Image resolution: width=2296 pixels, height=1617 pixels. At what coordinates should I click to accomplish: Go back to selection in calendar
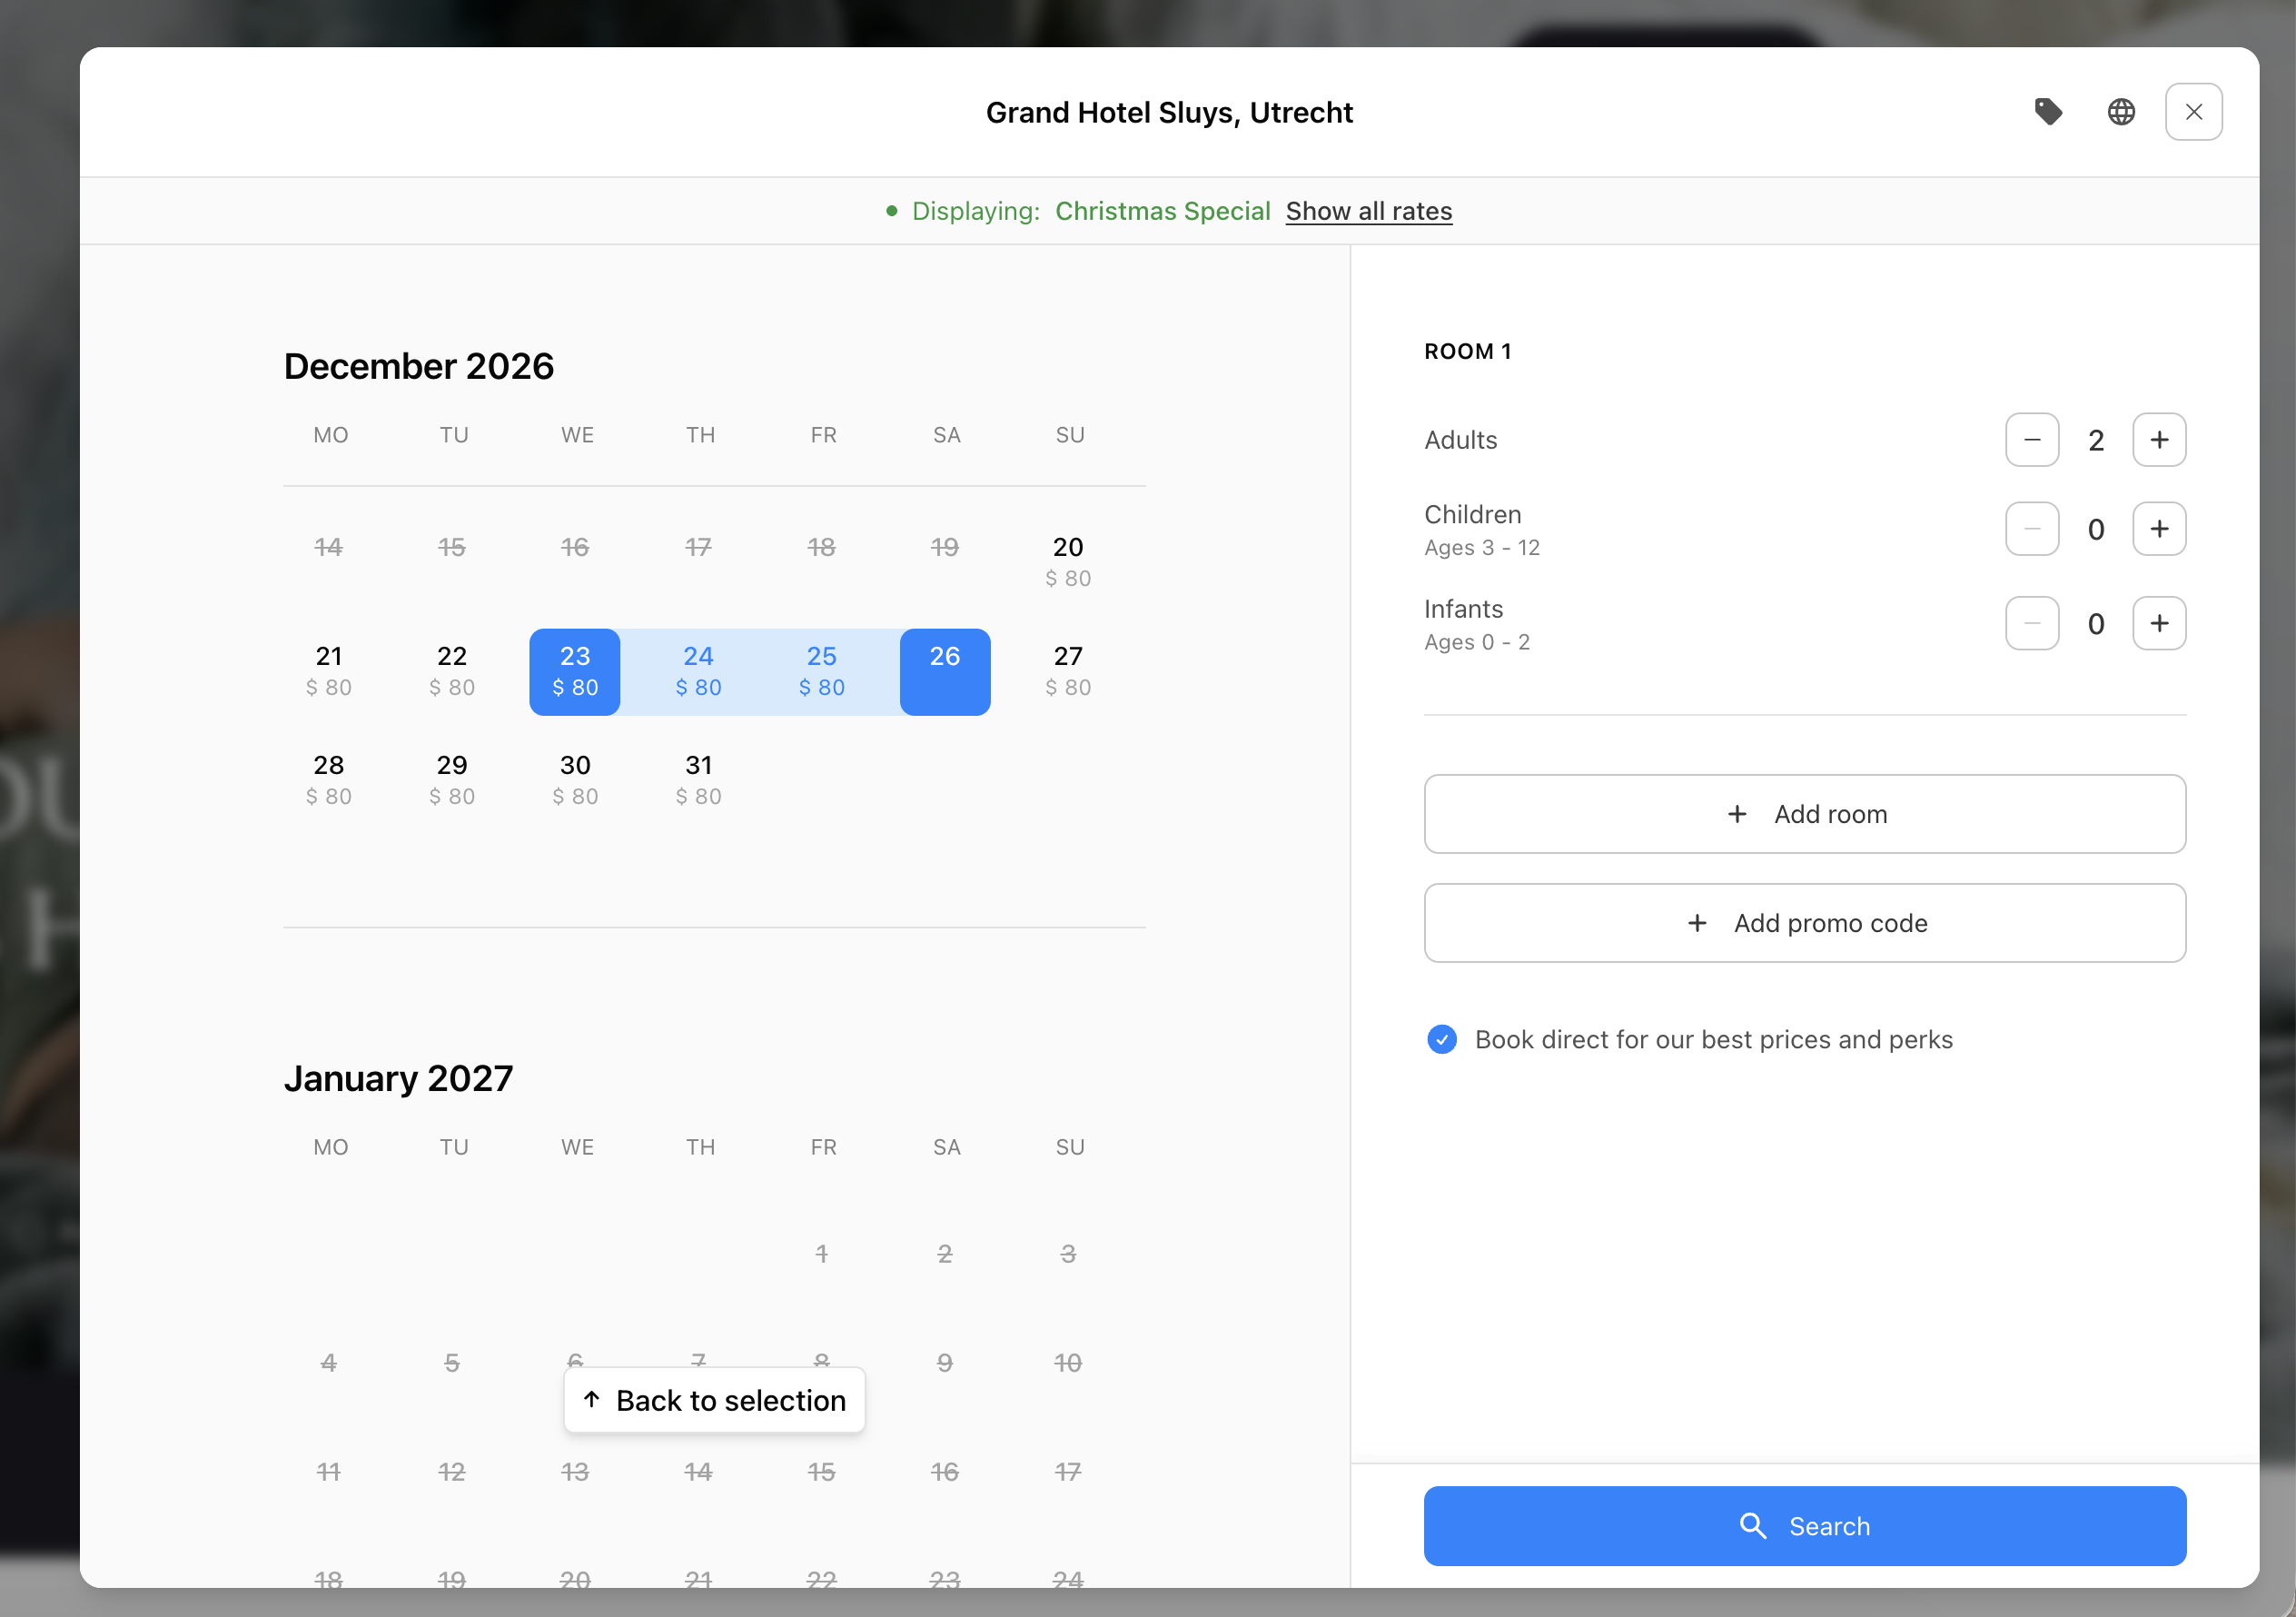pyautogui.click(x=714, y=1400)
